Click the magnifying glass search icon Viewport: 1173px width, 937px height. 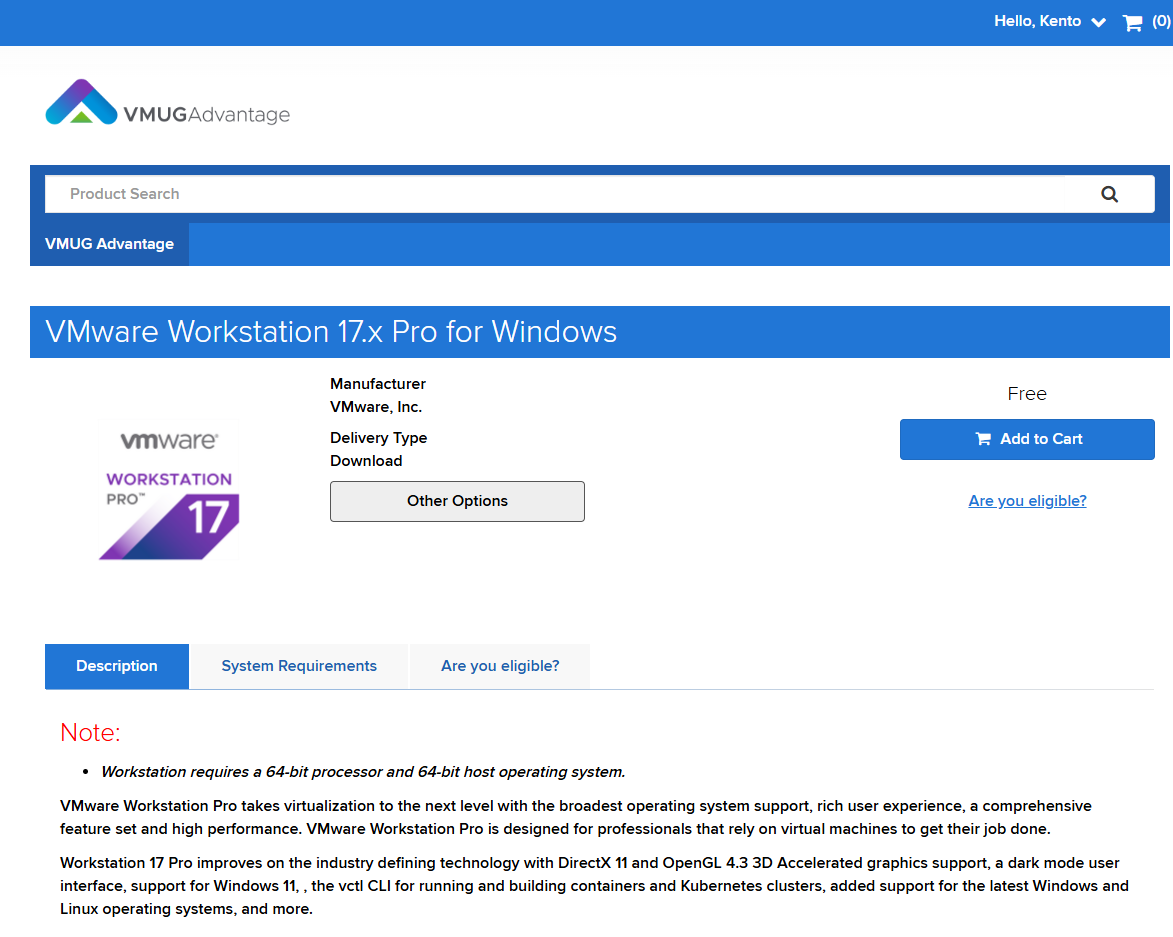coord(1109,194)
